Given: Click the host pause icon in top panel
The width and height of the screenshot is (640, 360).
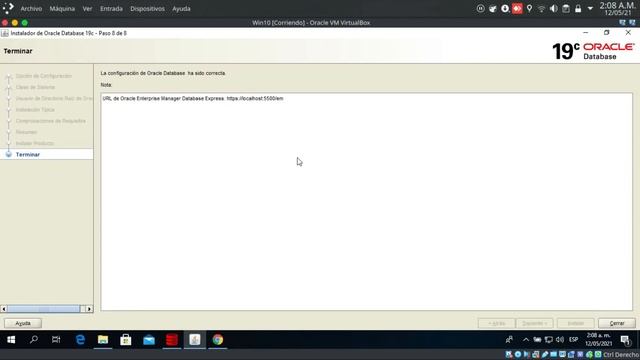Looking at the screenshot, I should [480, 9].
